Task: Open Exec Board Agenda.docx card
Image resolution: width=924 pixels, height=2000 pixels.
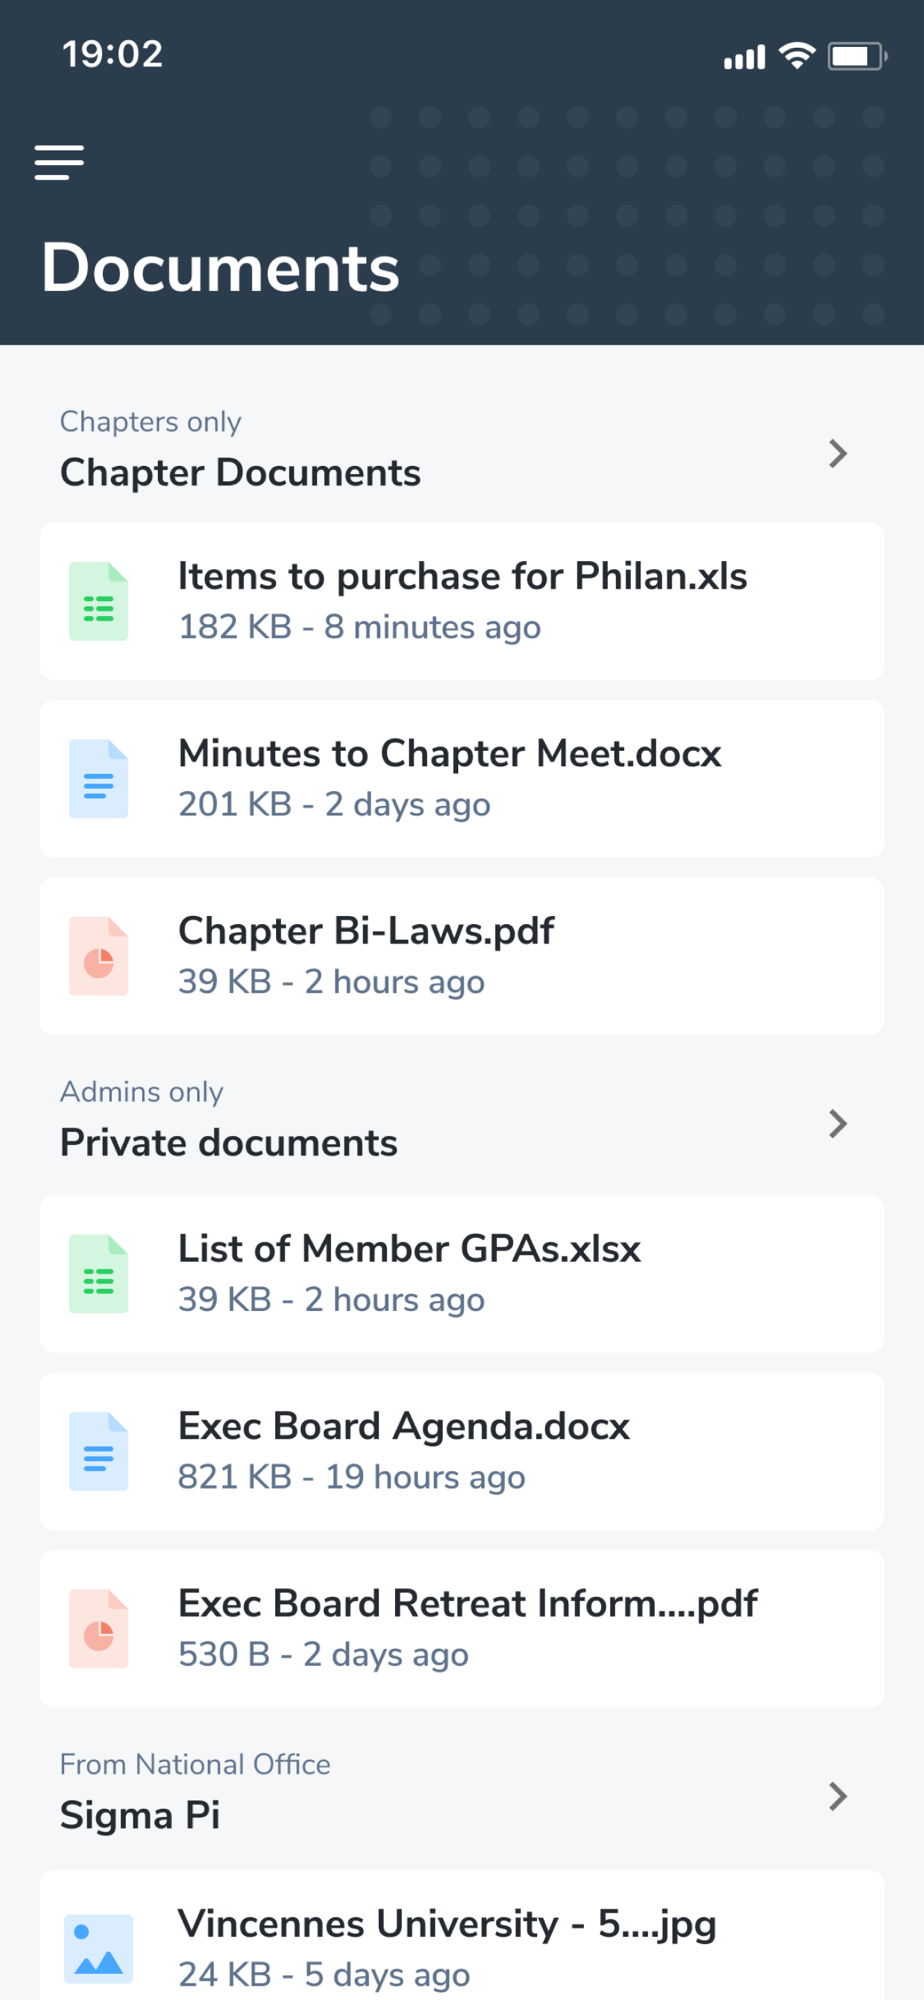Action: click(x=462, y=1451)
